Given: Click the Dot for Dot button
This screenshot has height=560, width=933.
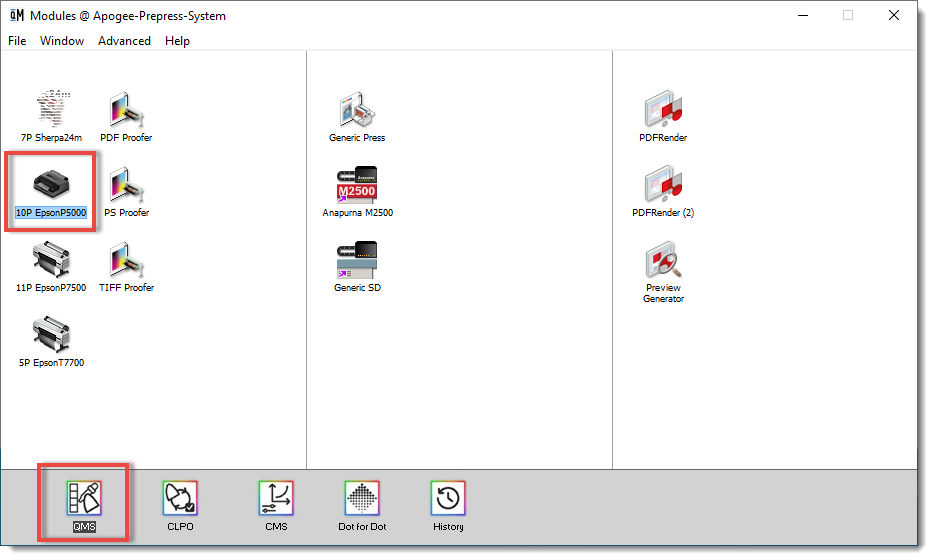Looking at the screenshot, I should coord(362,499).
